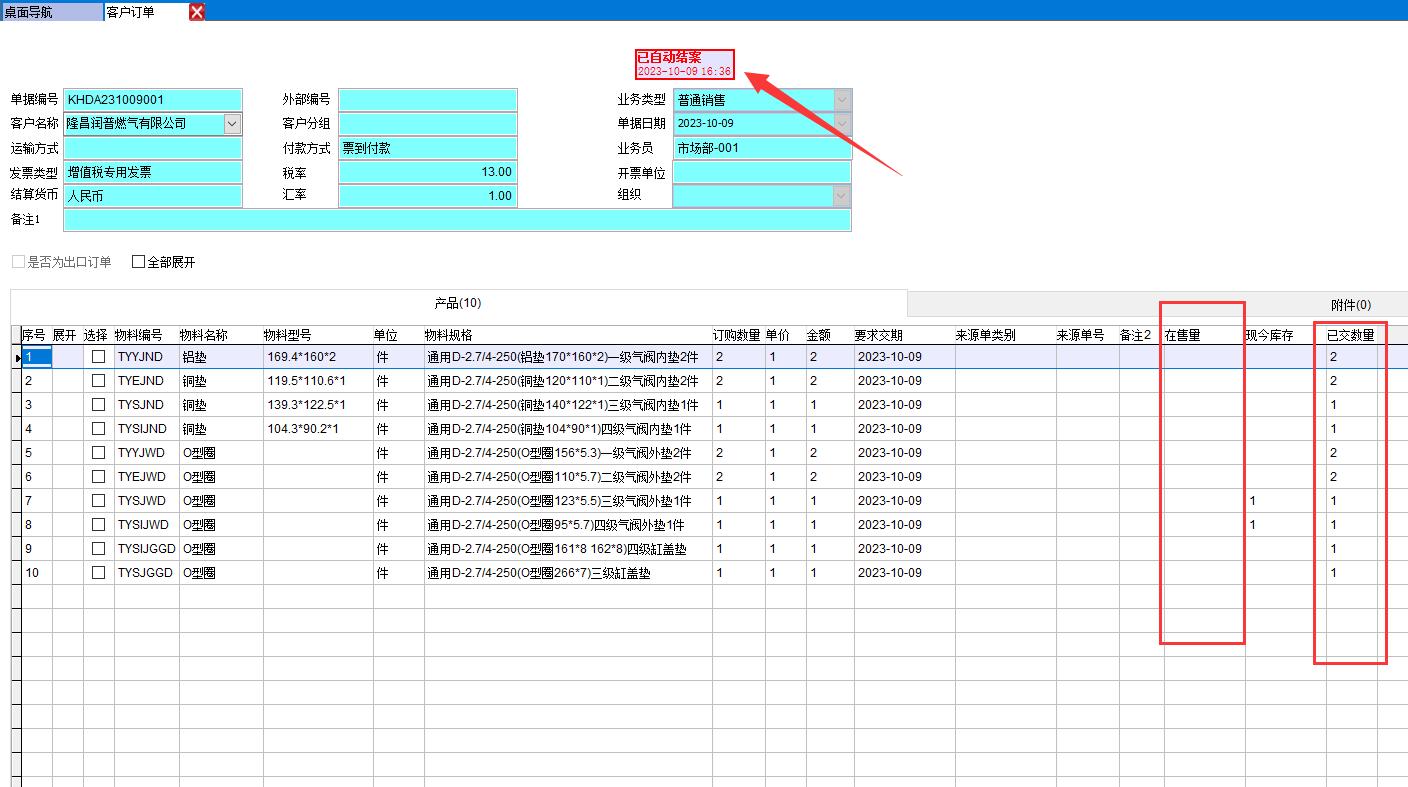The image size is (1408, 787).
Task: Expand the 组织 dropdown
Action: tap(842, 196)
